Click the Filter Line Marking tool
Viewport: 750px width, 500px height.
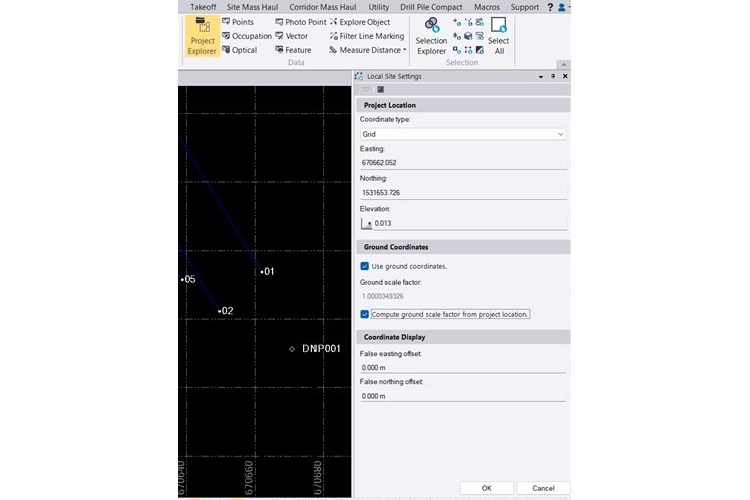pos(366,36)
